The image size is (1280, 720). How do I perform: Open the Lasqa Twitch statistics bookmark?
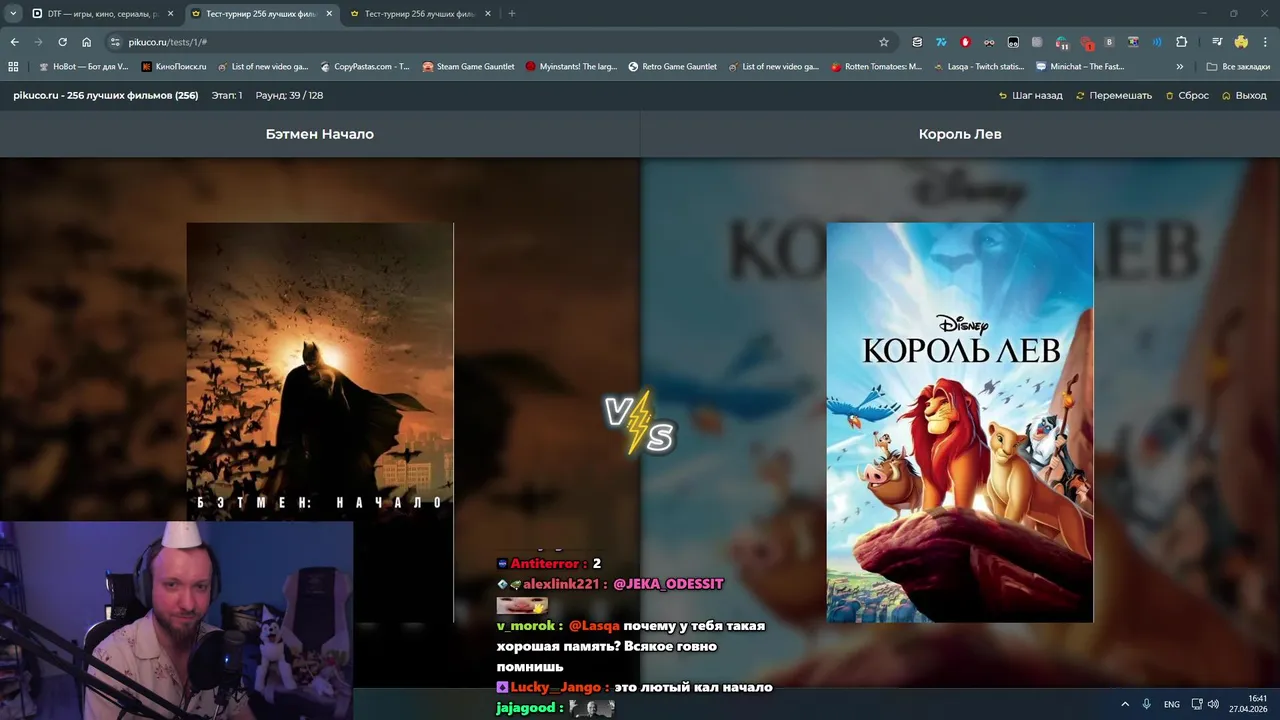click(979, 67)
